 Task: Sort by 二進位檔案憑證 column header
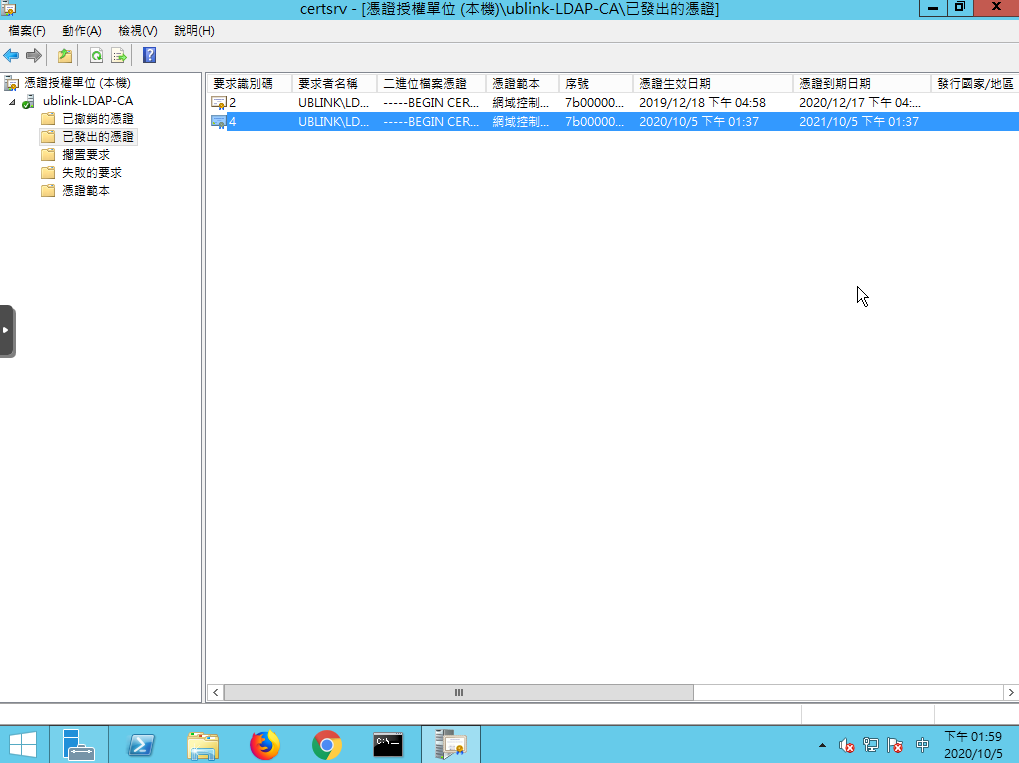pyautogui.click(x=432, y=84)
